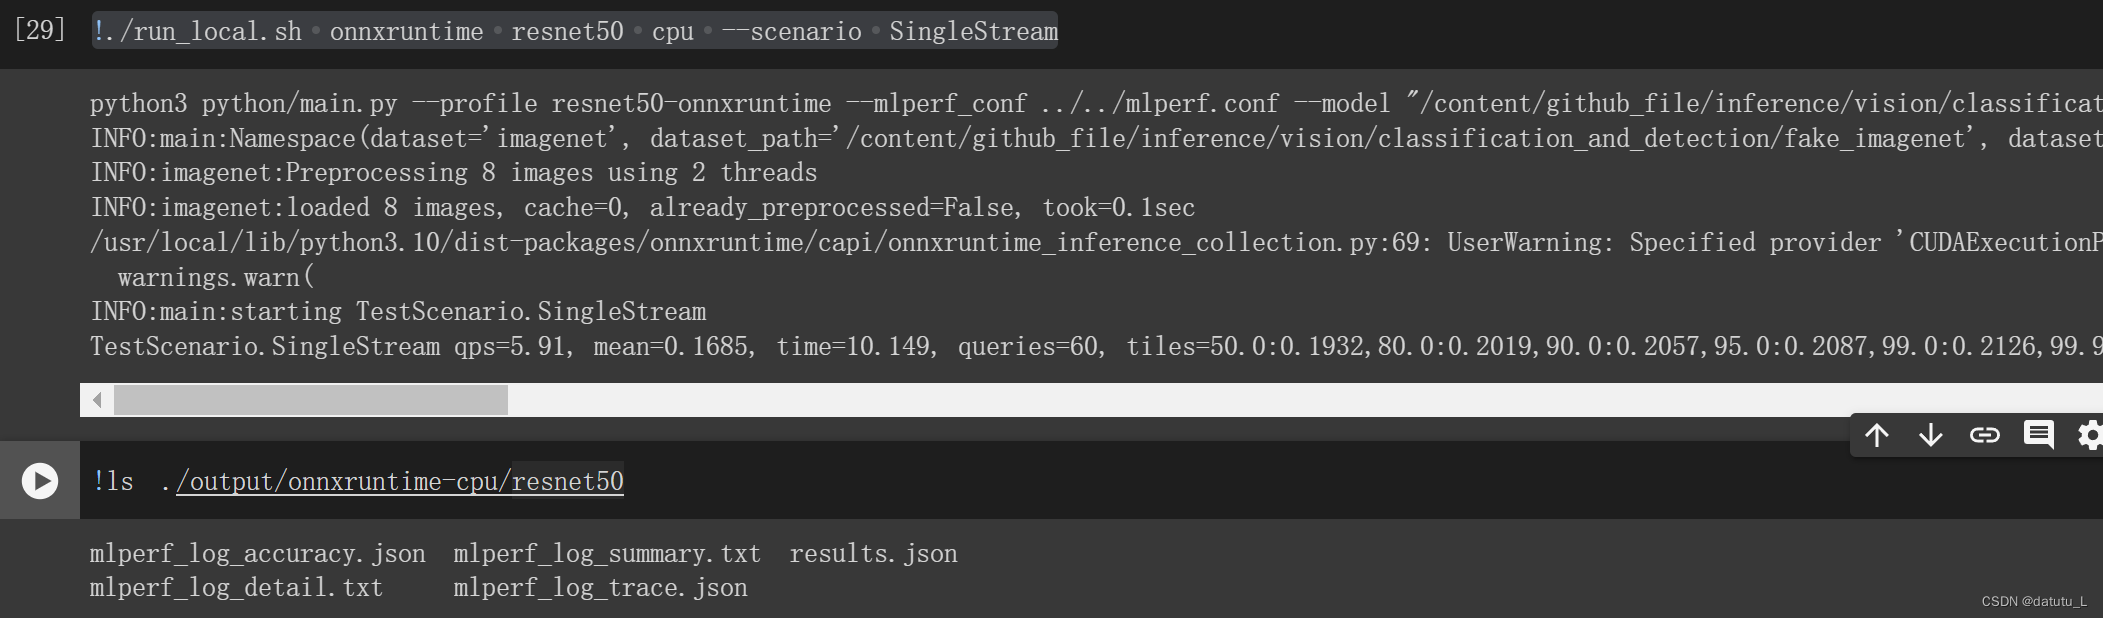Move the current cell down
This screenshot has height=618, width=2103.
point(1932,435)
